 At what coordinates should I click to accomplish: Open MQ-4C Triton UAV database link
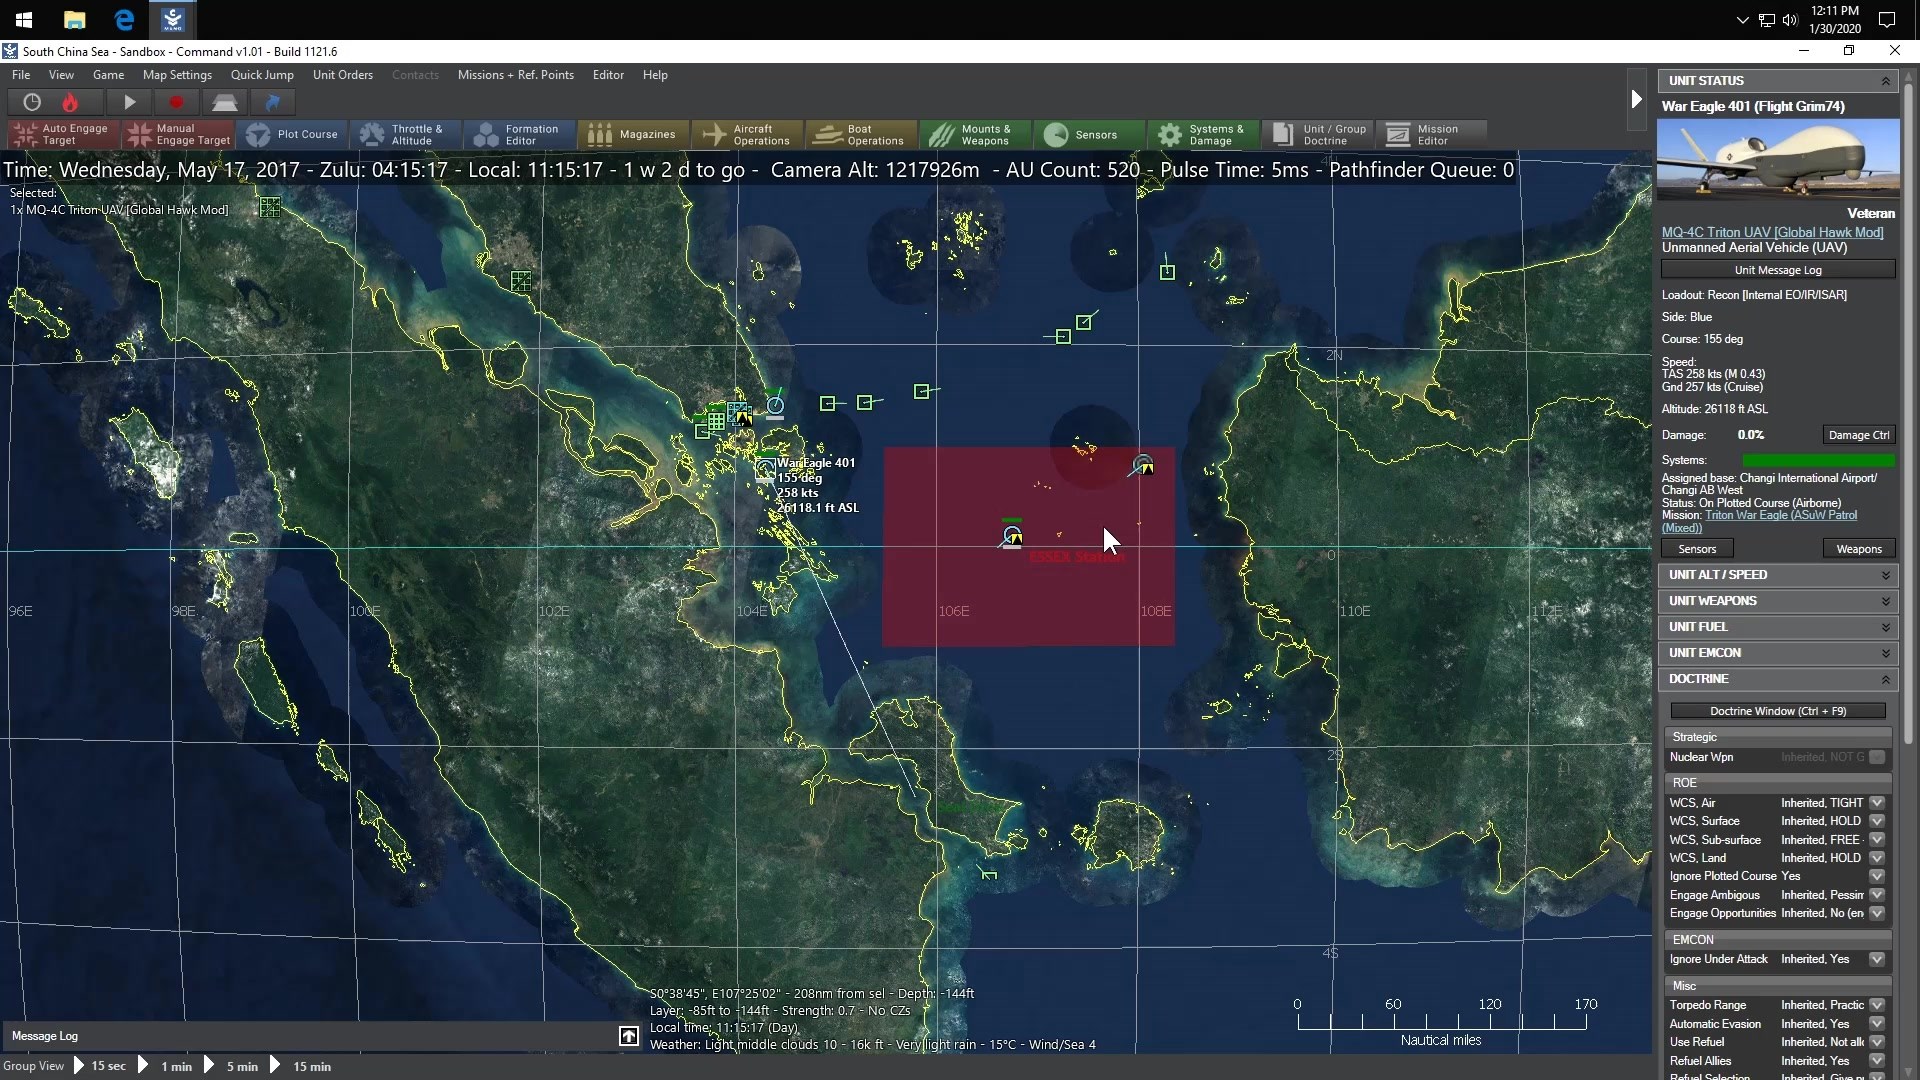click(1772, 232)
